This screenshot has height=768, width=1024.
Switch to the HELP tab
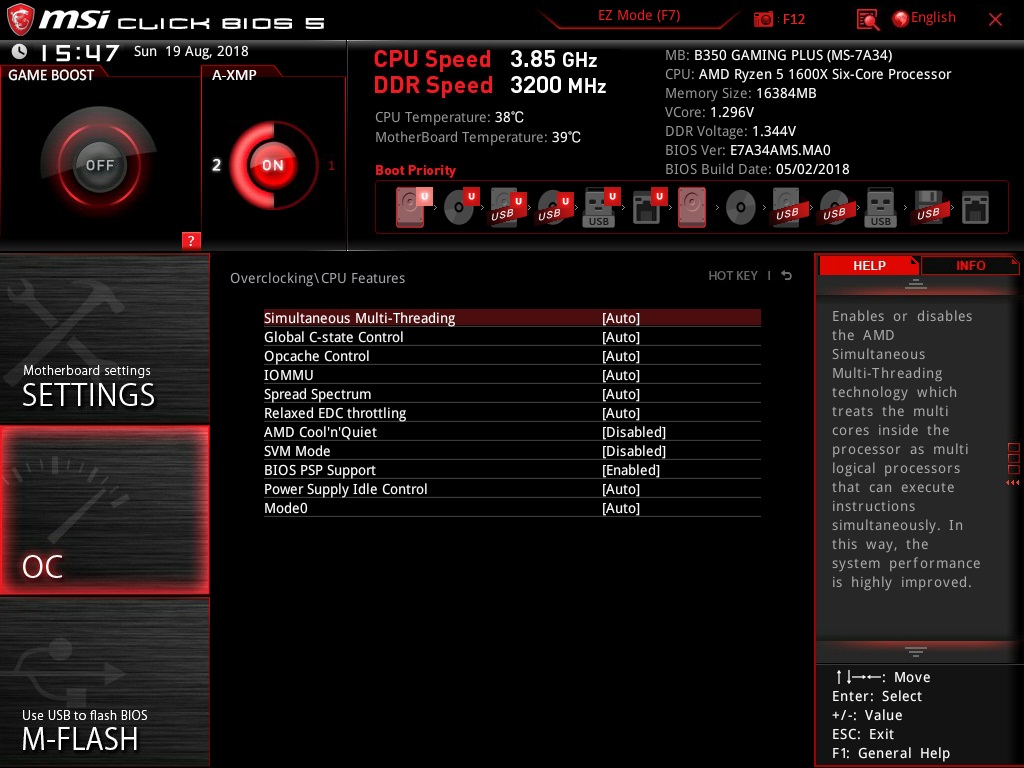click(869, 265)
